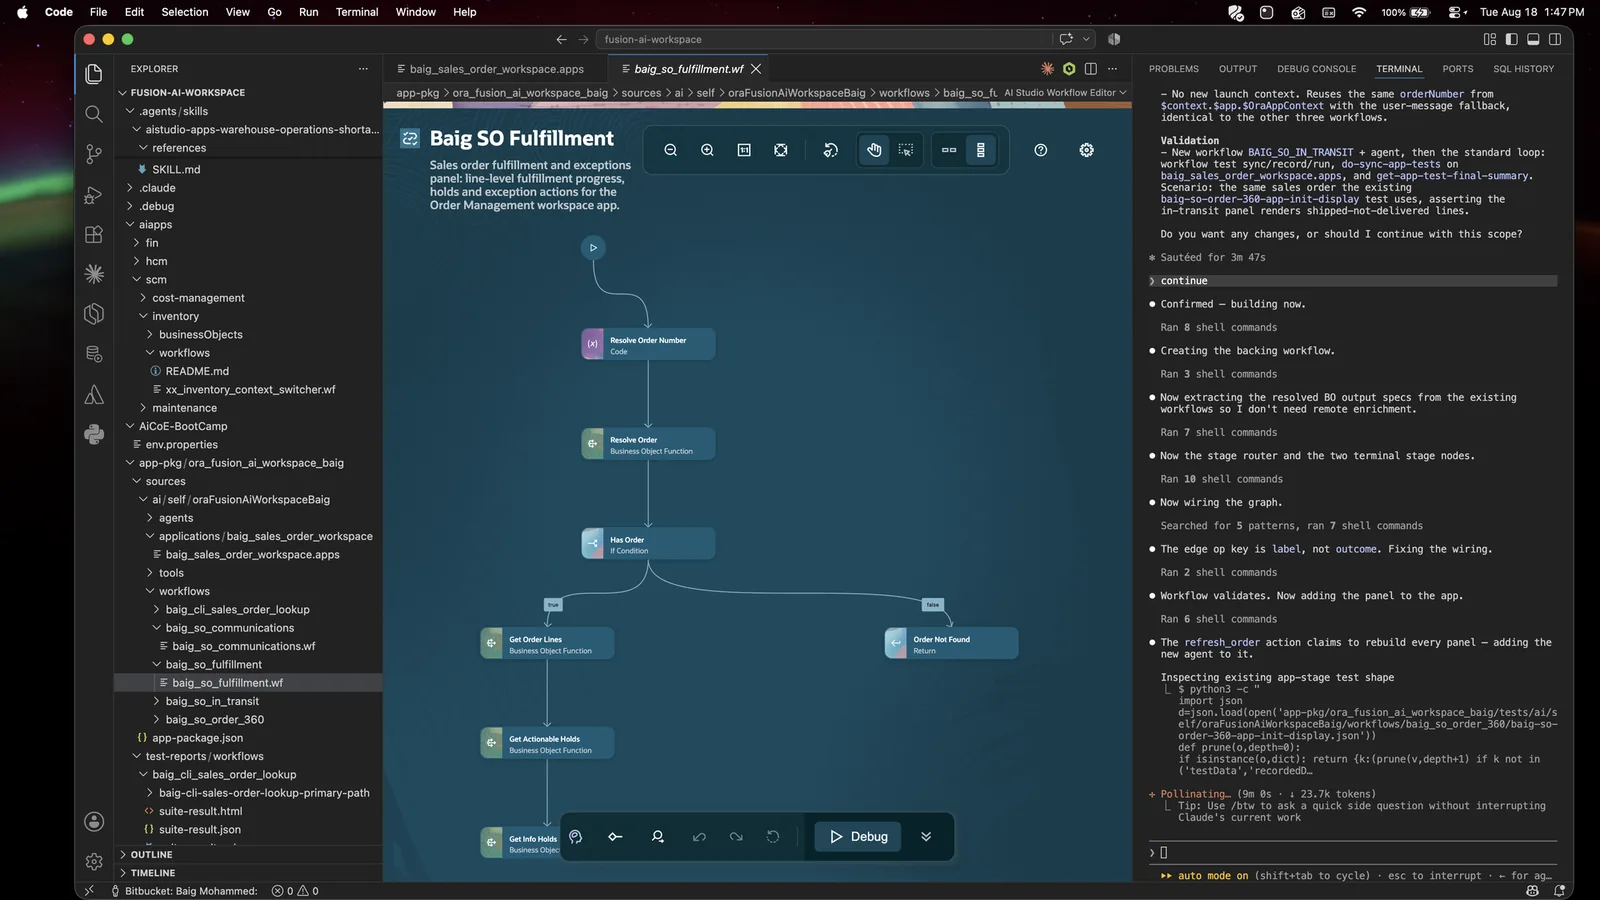Click the macOS Wi-Fi menu bar icon
1600x900 pixels.
[1359, 12]
